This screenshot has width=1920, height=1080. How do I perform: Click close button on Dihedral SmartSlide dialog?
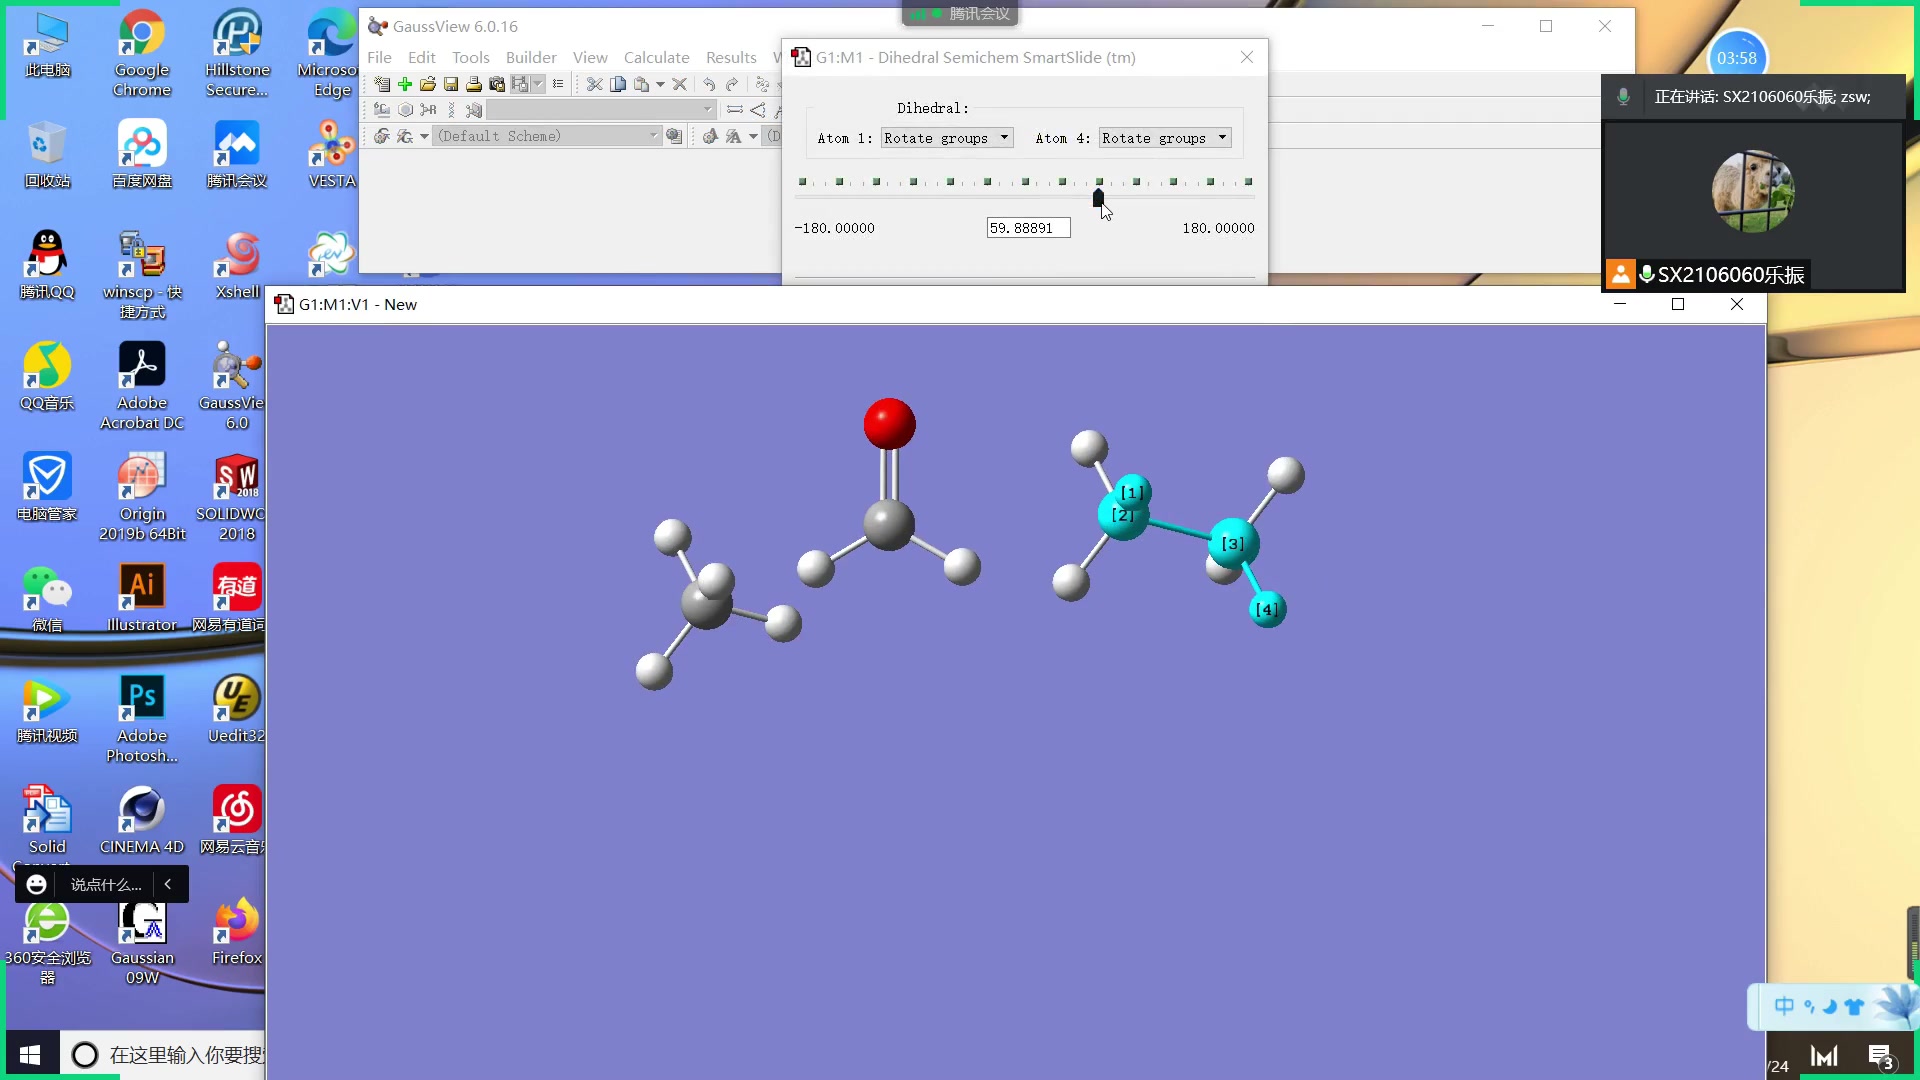pyautogui.click(x=1246, y=57)
